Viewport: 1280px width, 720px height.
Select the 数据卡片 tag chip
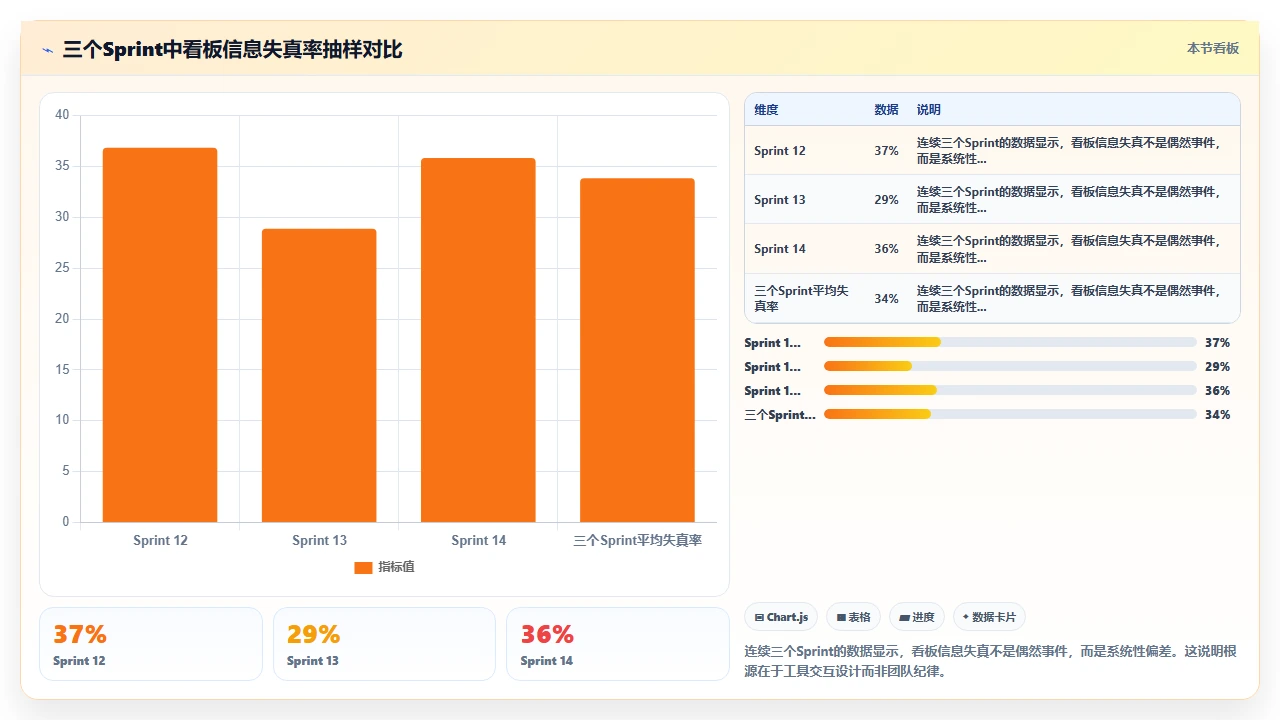(989, 617)
